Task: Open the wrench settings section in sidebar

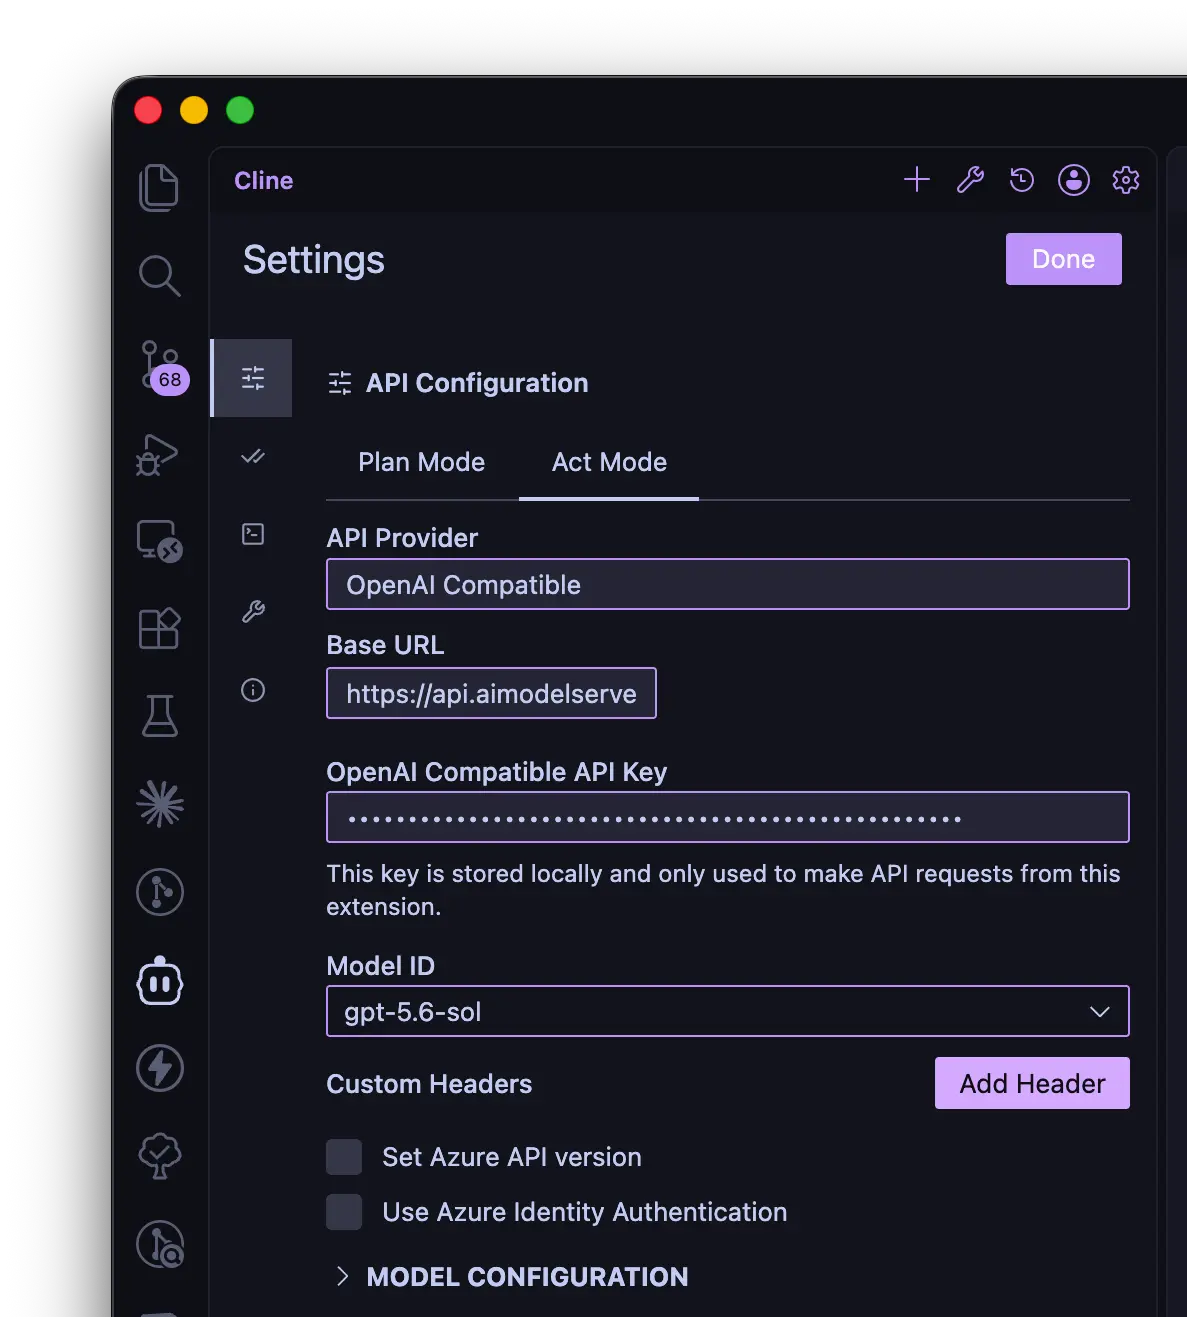Action: (253, 612)
